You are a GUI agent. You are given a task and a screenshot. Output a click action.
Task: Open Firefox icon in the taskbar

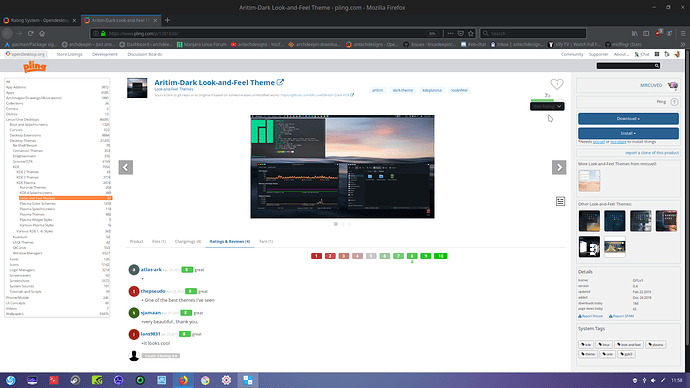pyautogui.click(x=183, y=380)
